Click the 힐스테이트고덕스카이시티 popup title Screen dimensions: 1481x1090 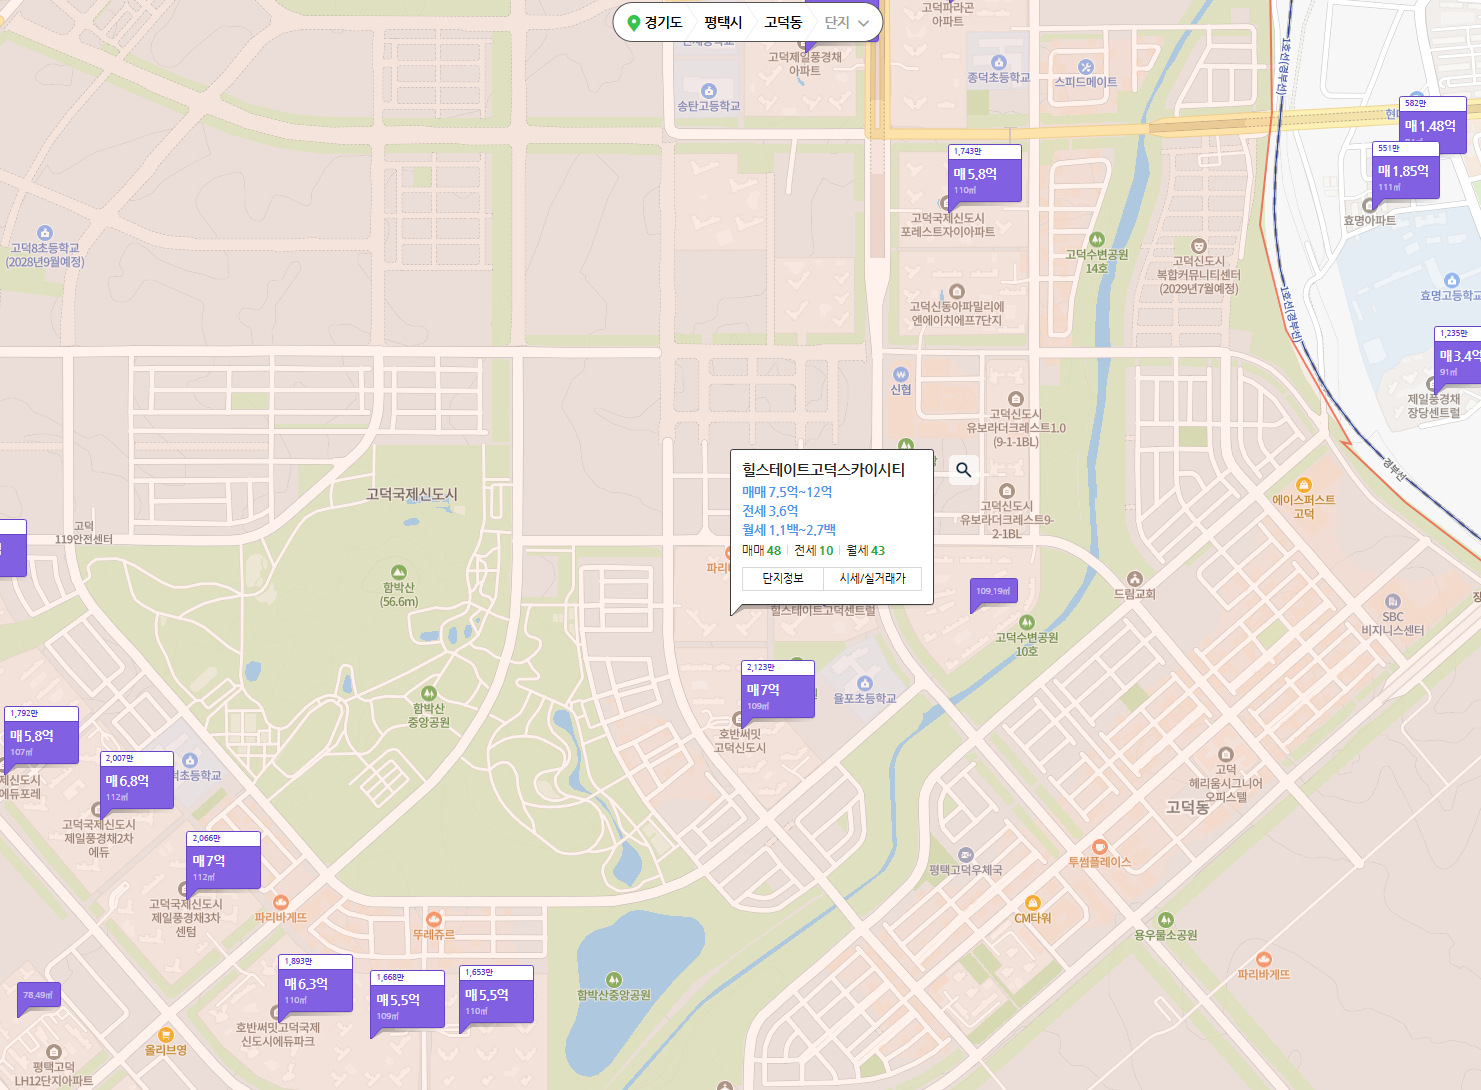[x=824, y=470]
